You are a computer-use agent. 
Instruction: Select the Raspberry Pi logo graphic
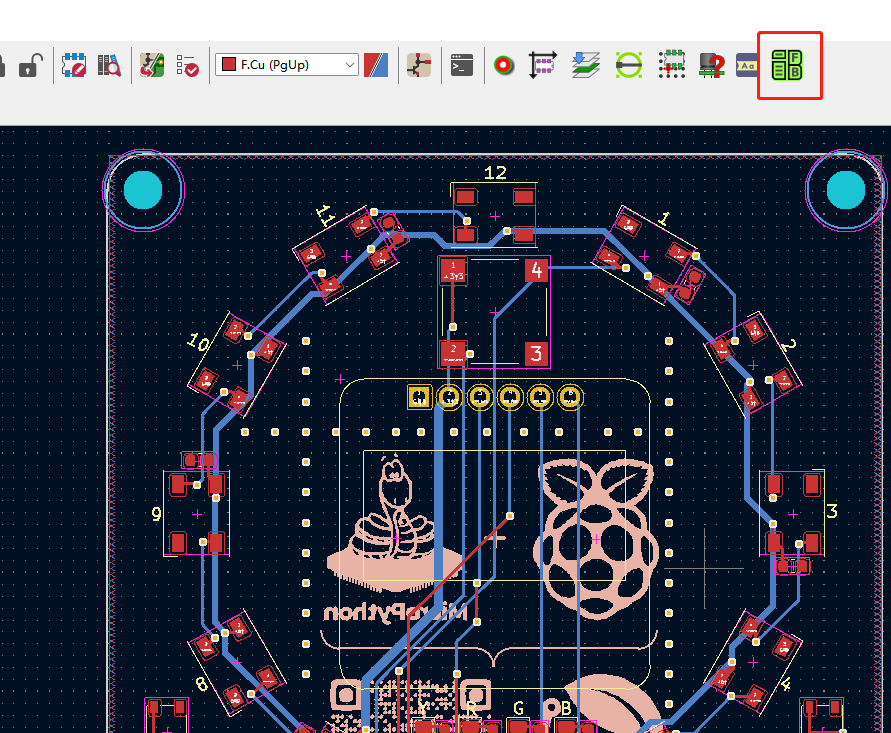click(596, 538)
